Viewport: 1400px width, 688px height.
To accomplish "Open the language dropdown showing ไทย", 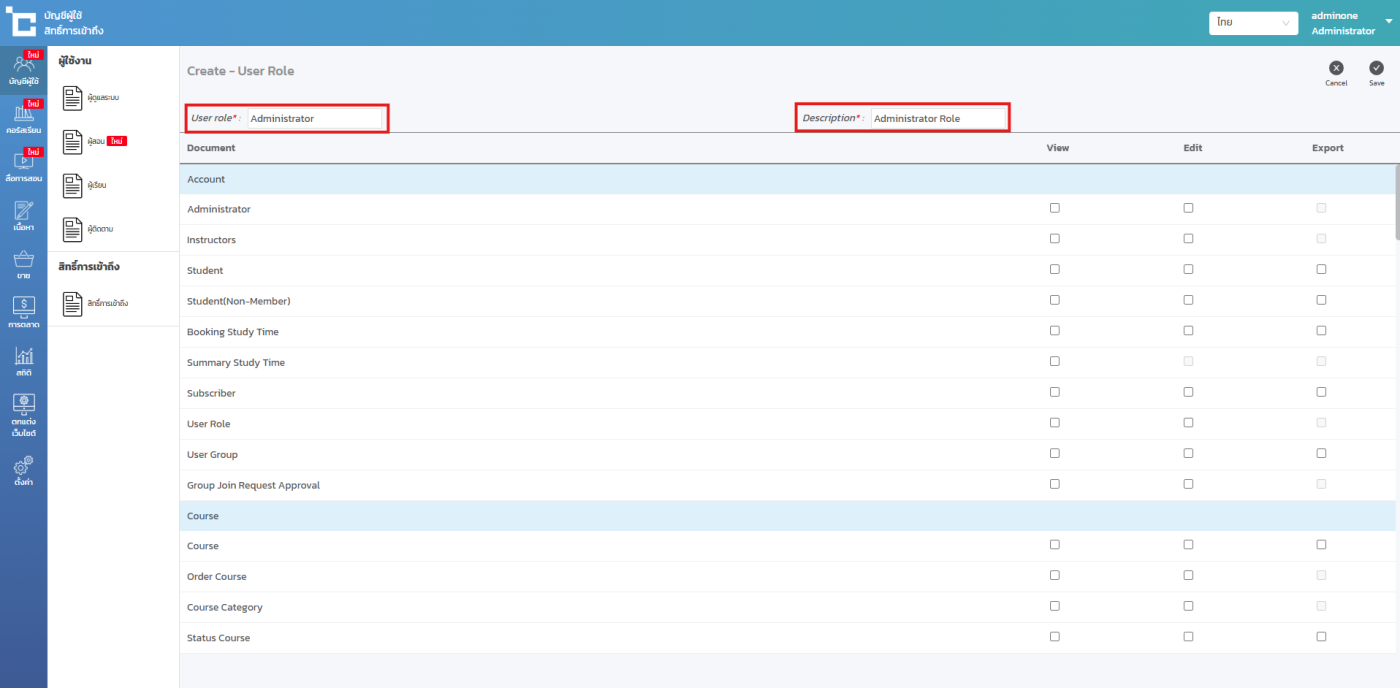I will (x=1253, y=23).
